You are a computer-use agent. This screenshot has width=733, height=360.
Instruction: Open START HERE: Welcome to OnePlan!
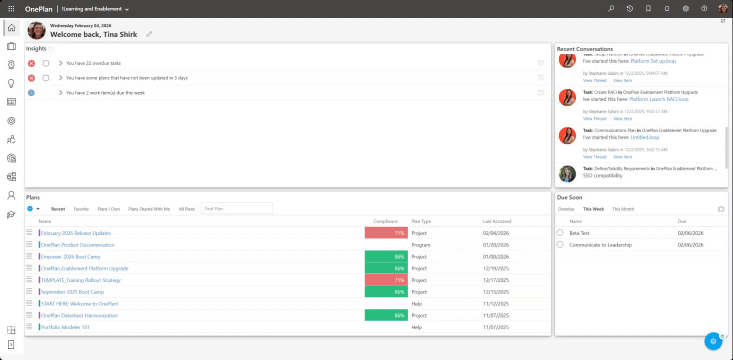79,303
